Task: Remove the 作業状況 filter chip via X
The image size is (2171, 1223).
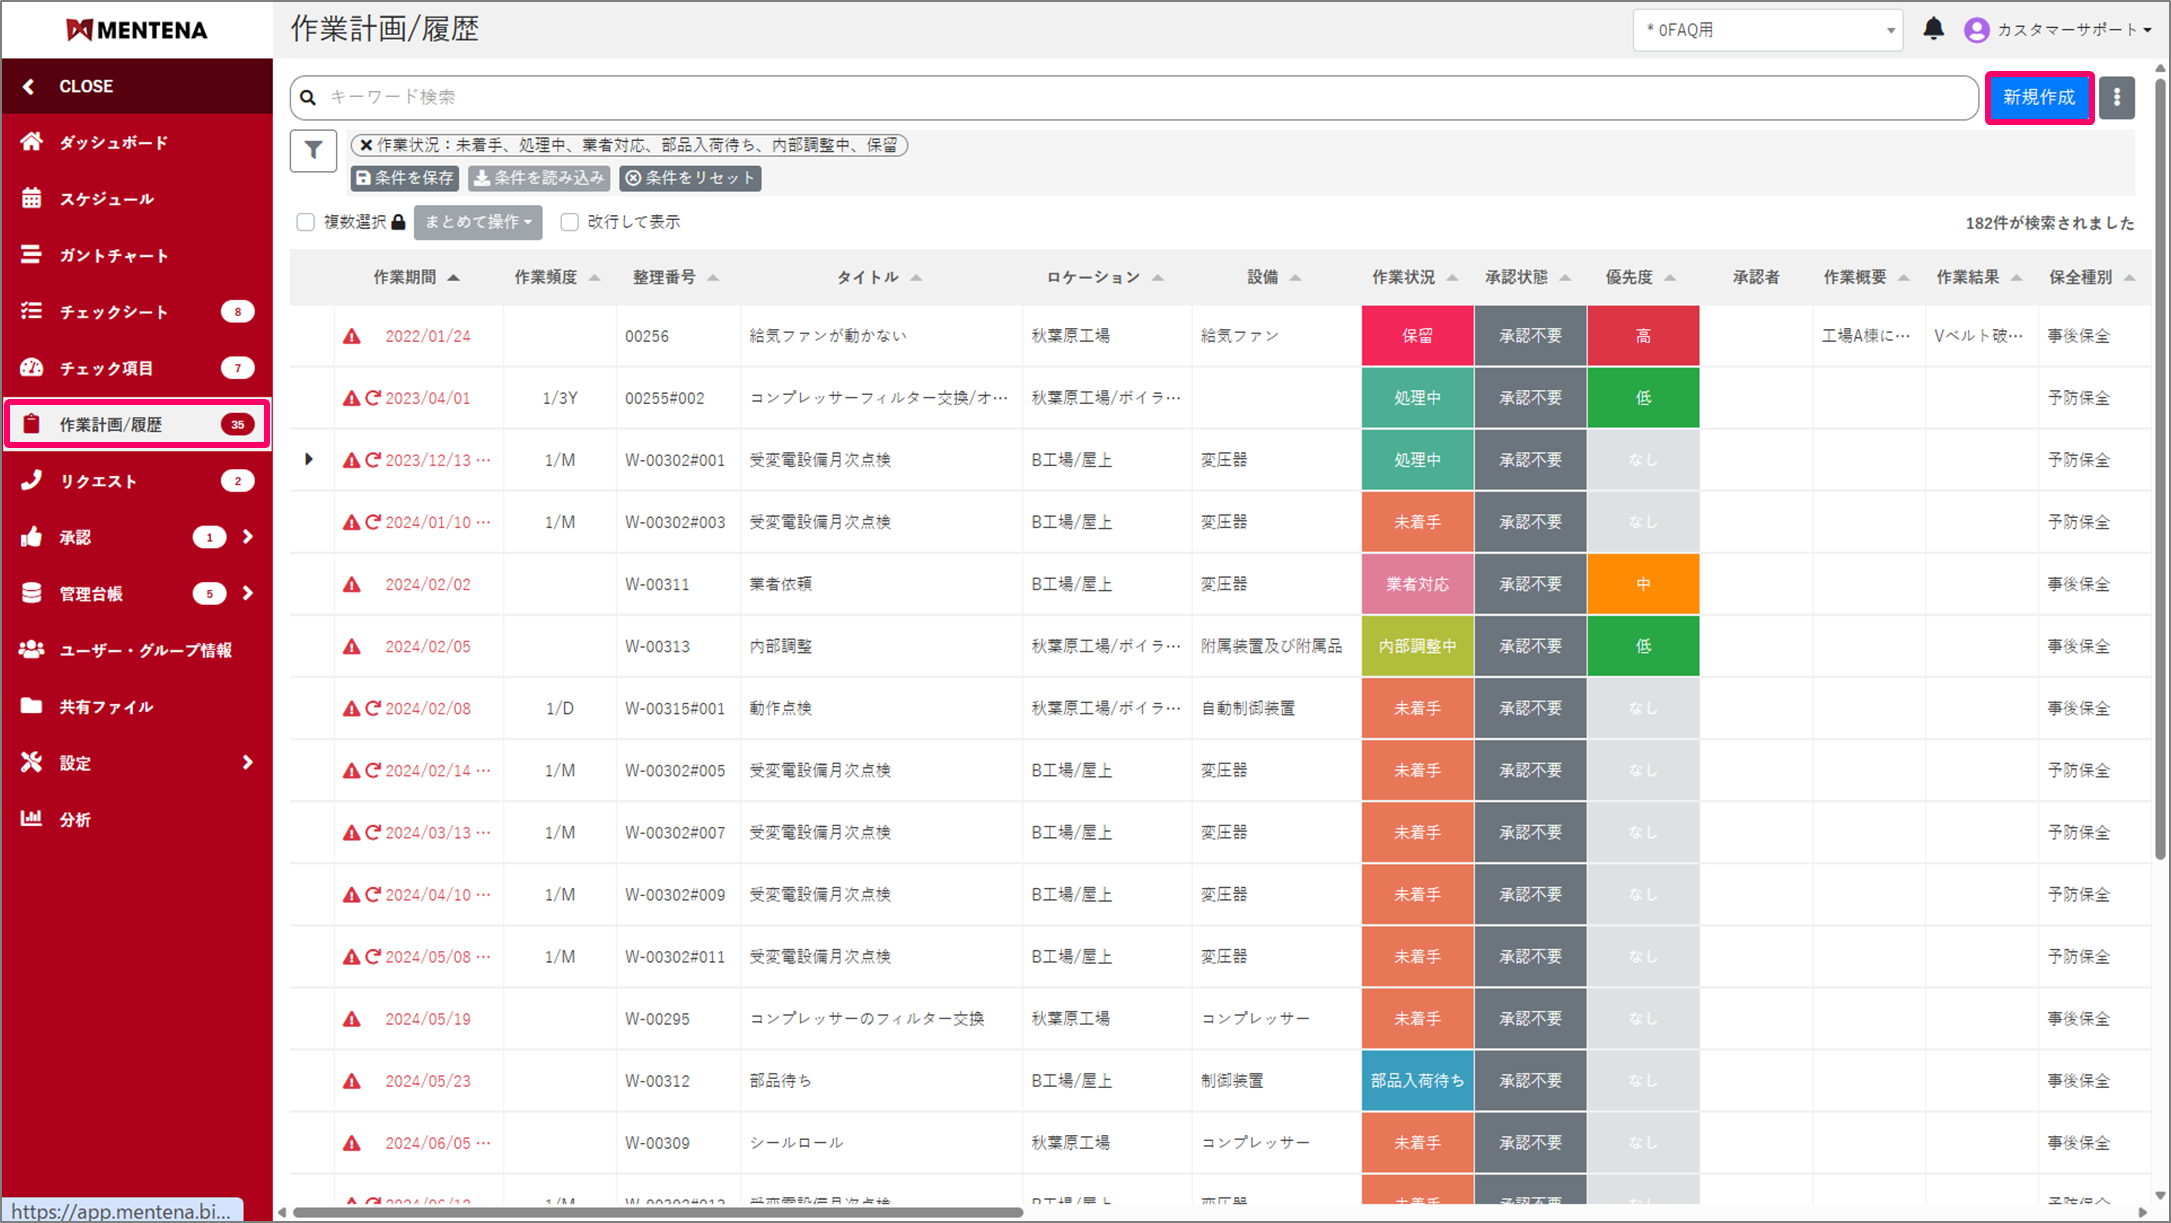Action: pos(366,146)
